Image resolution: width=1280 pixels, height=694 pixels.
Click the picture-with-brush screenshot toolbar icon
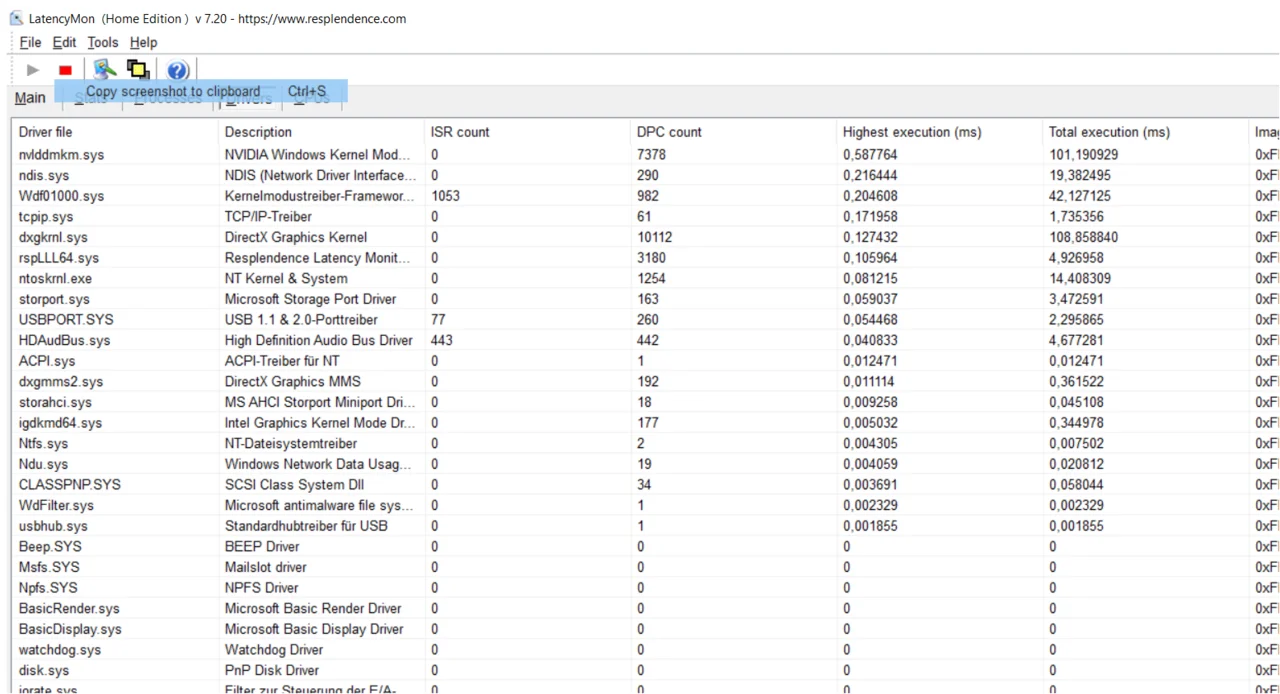click(x=104, y=69)
